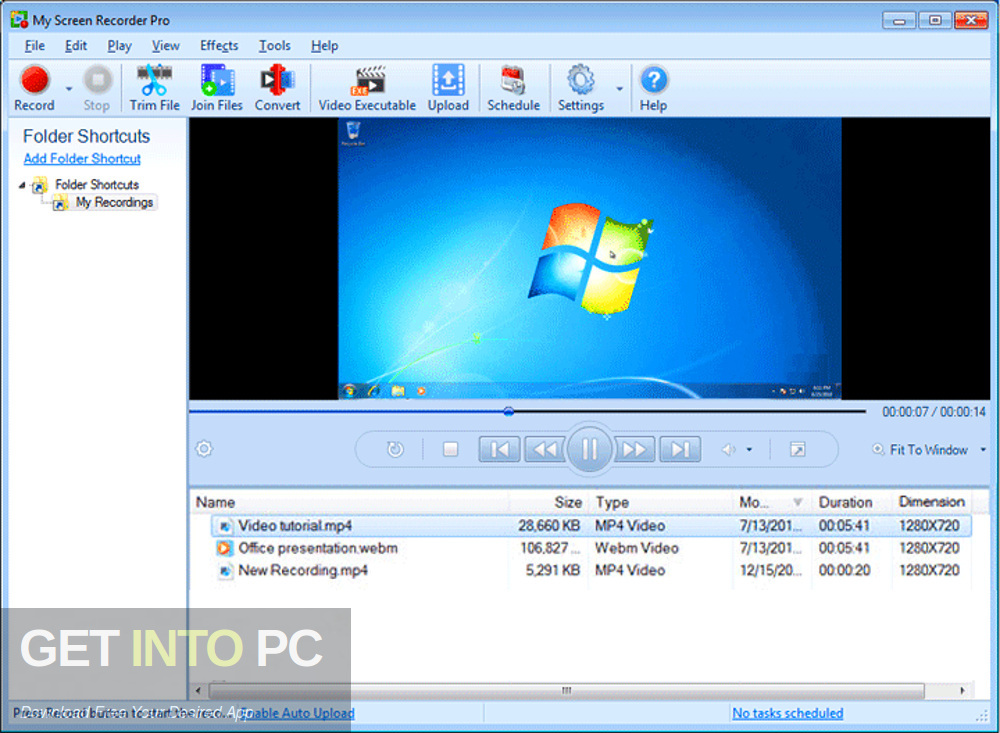This screenshot has height=733, width=1000.
Task: Open the Effects menu
Action: pos(219,46)
